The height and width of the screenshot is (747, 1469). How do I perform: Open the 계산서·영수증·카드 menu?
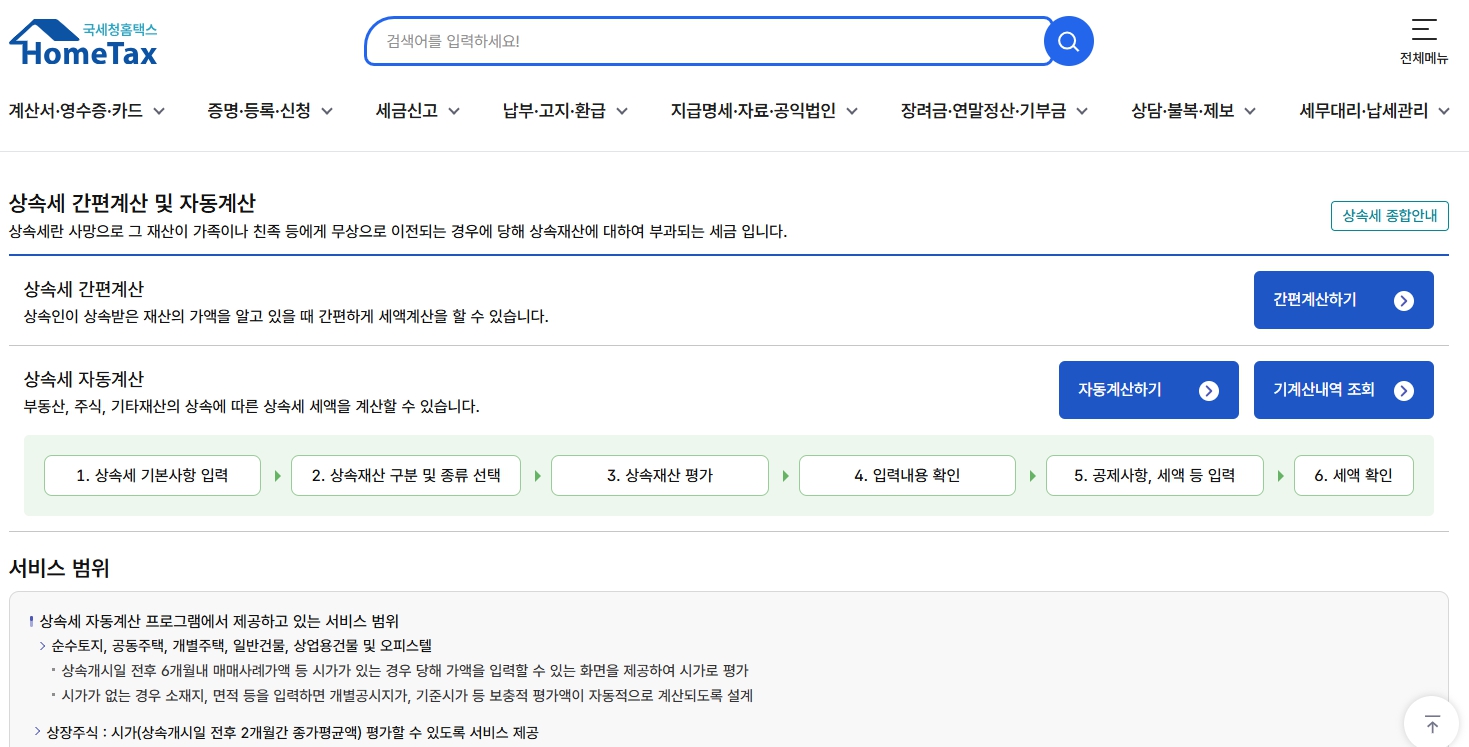pos(76,111)
